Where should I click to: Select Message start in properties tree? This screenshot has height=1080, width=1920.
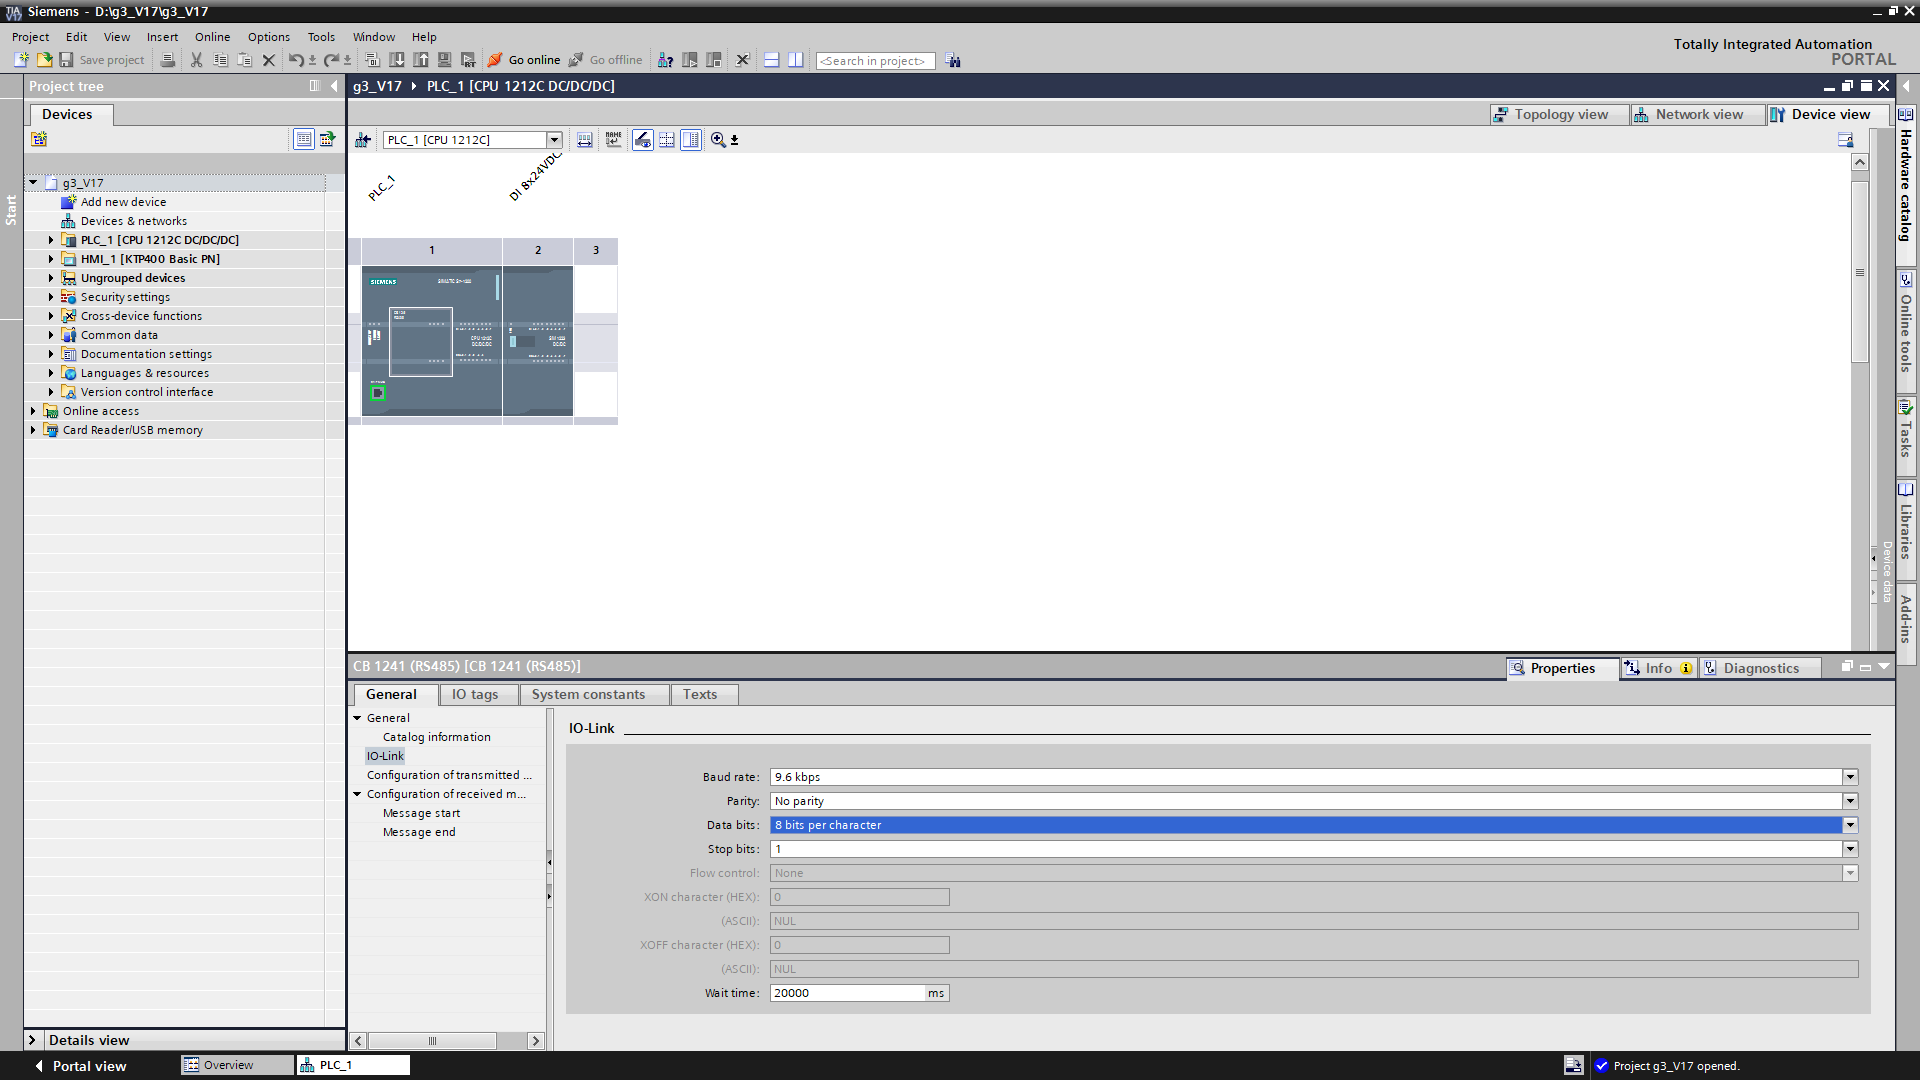pyautogui.click(x=421, y=813)
